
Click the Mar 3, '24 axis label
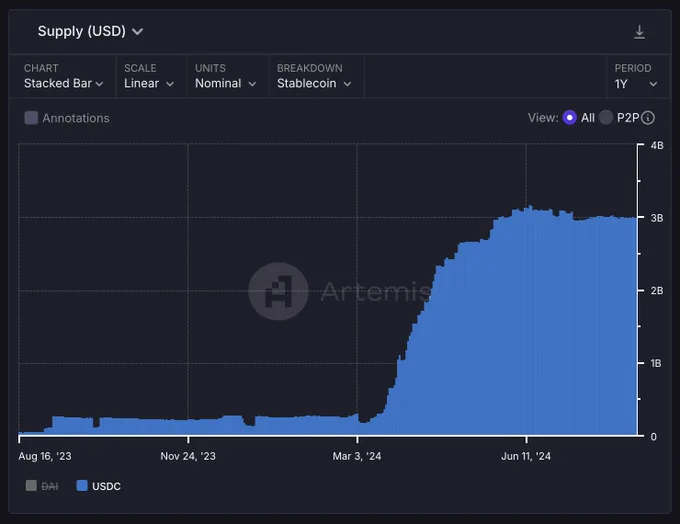point(357,456)
